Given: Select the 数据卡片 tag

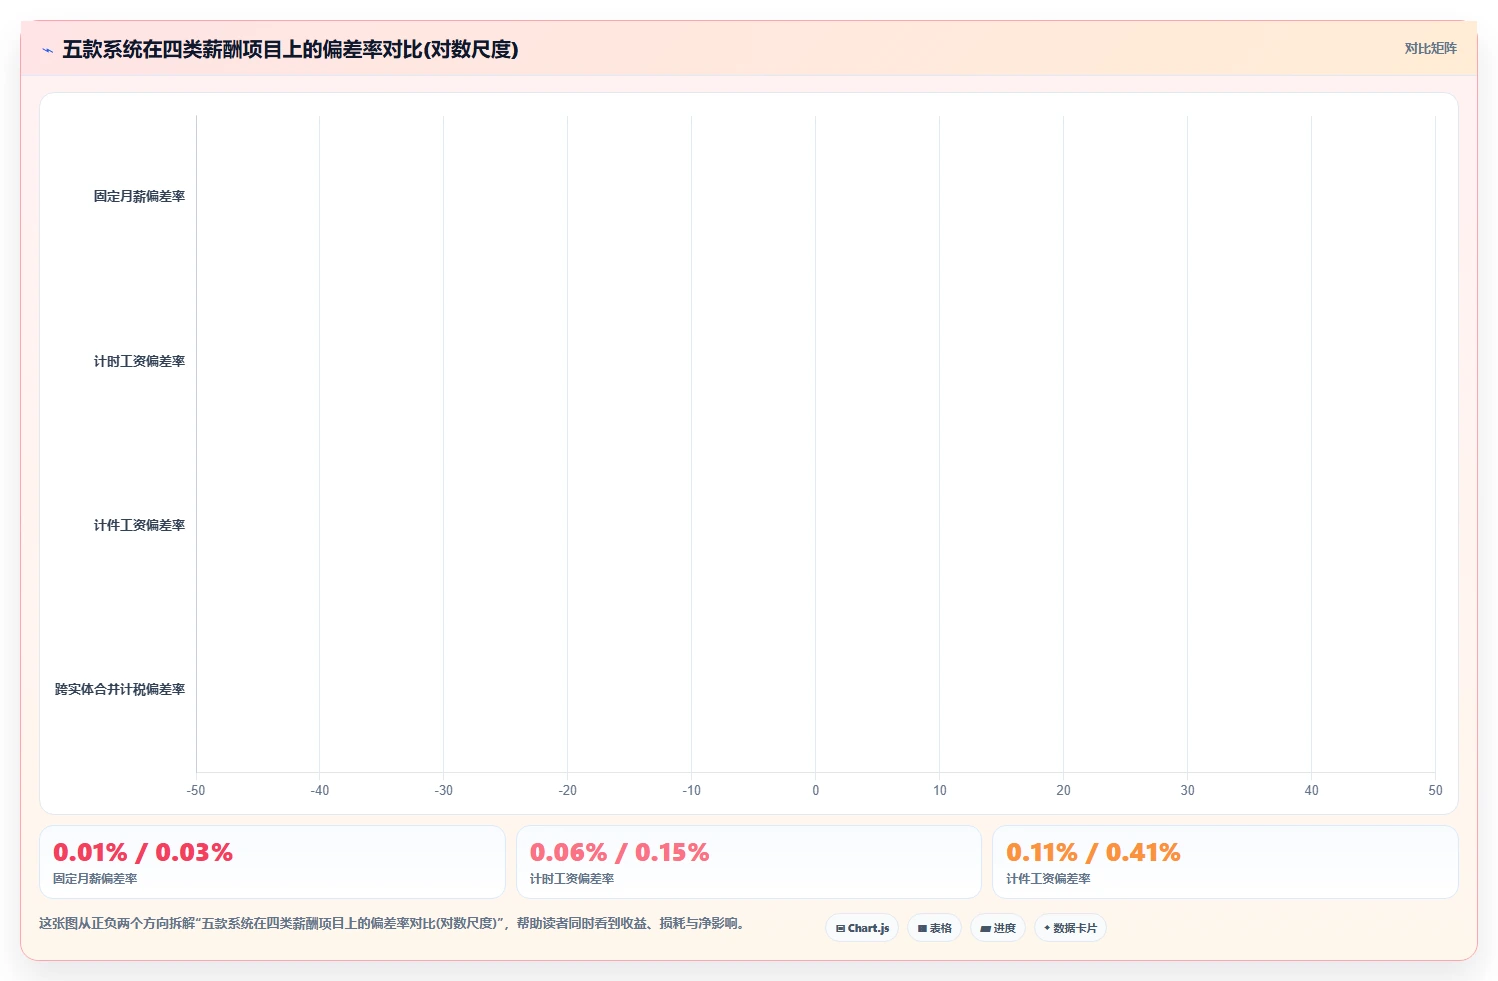Looking at the screenshot, I should (x=1070, y=928).
